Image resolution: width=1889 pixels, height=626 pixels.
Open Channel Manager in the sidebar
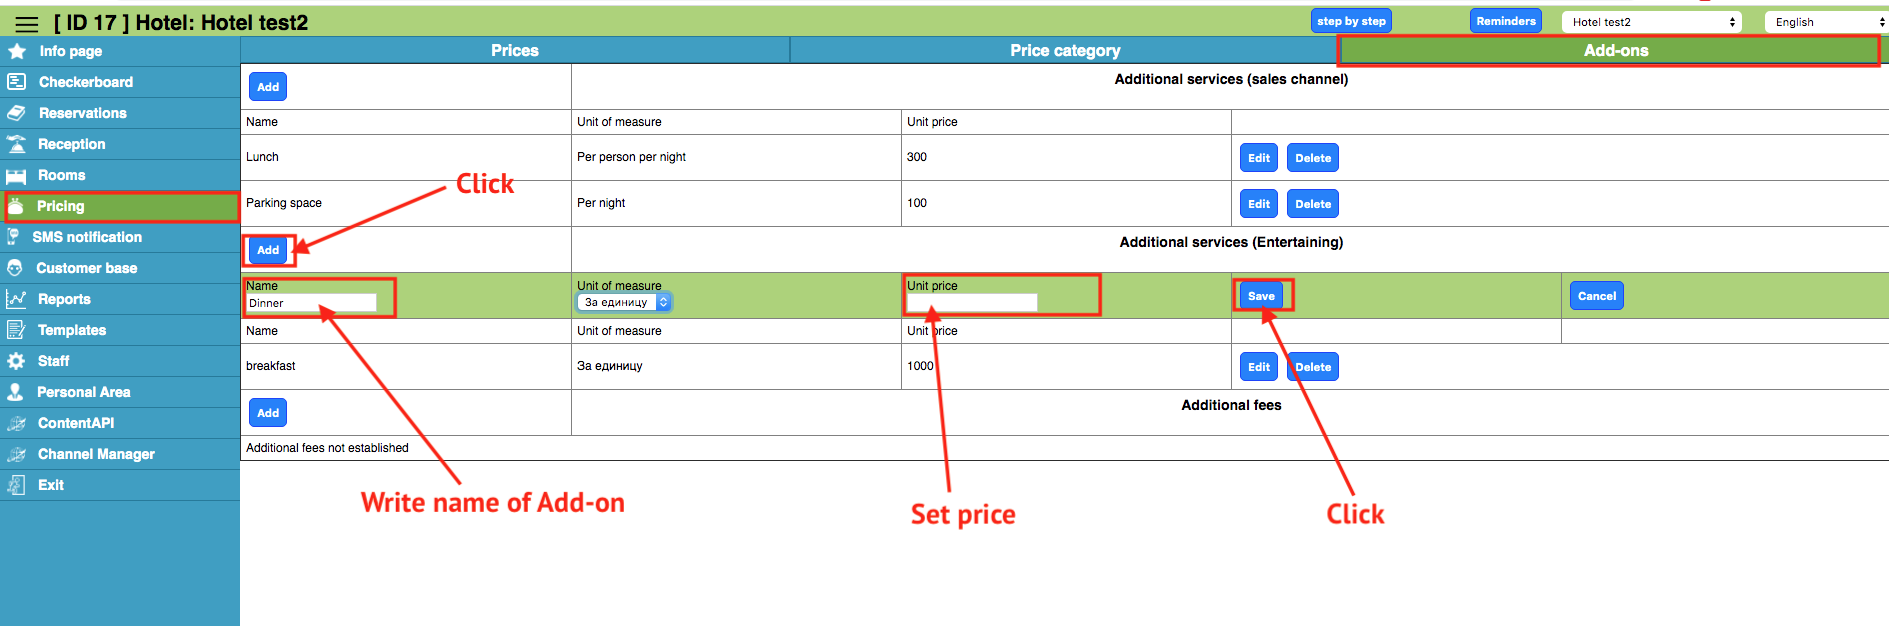[96, 454]
